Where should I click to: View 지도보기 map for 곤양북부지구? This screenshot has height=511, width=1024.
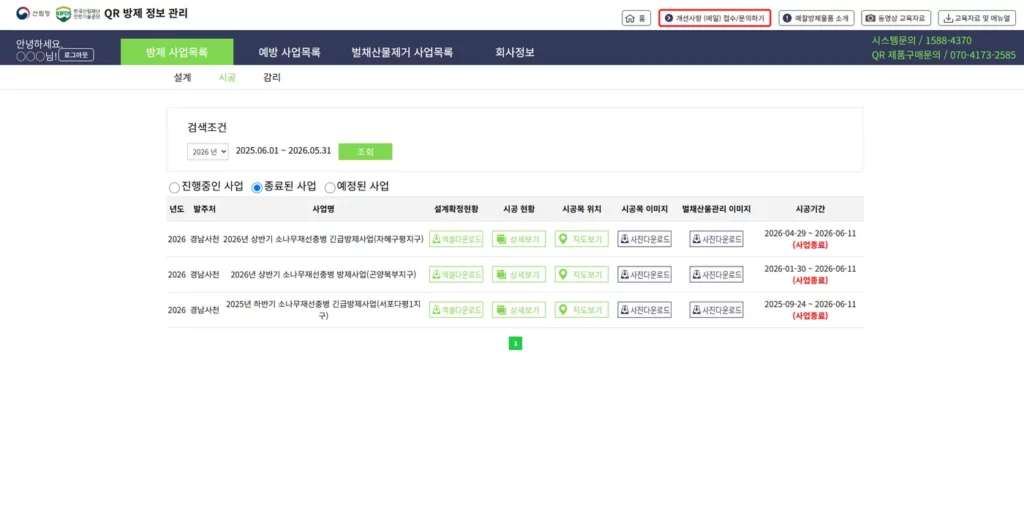pyautogui.click(x=581, y=274)
